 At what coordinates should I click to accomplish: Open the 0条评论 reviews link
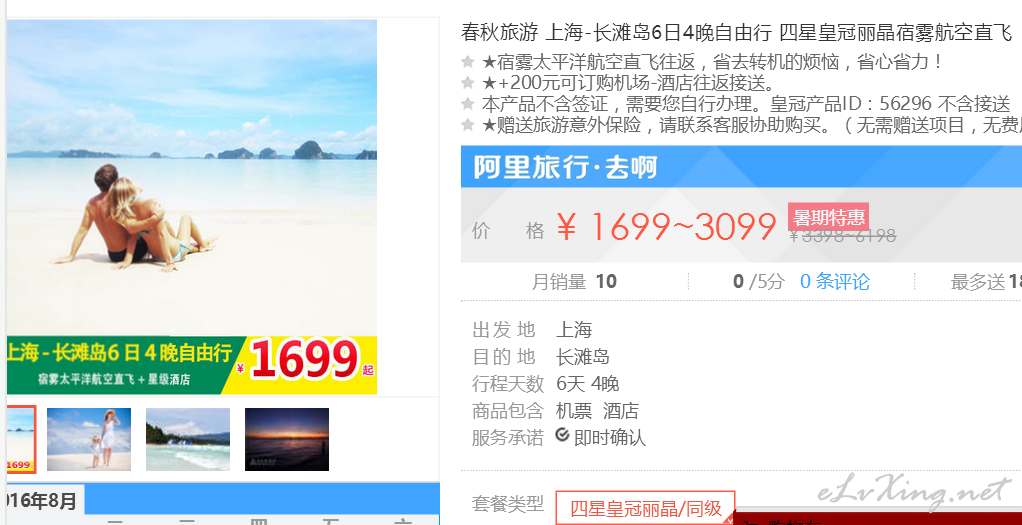pos(834,282)
